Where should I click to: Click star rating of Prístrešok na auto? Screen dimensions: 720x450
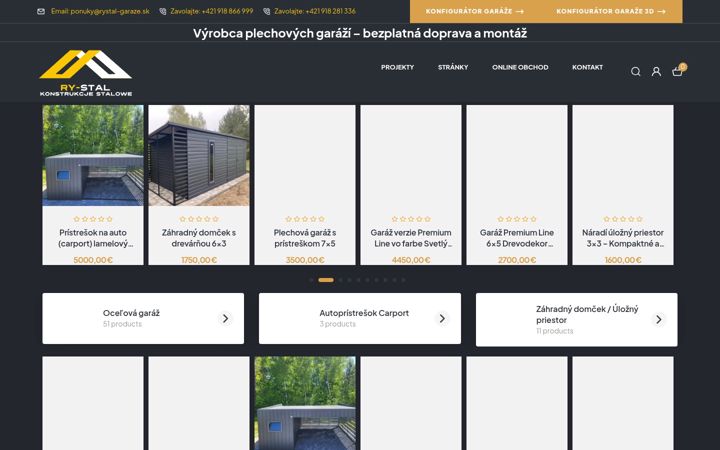click(93, 219)
